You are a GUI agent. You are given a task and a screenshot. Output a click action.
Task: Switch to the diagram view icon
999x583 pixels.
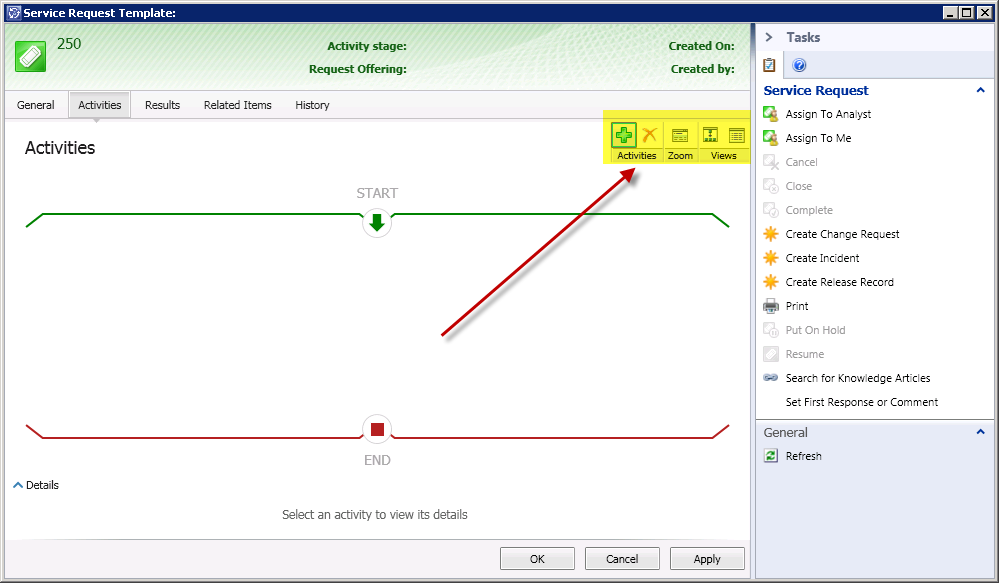[x=711, y=135]
